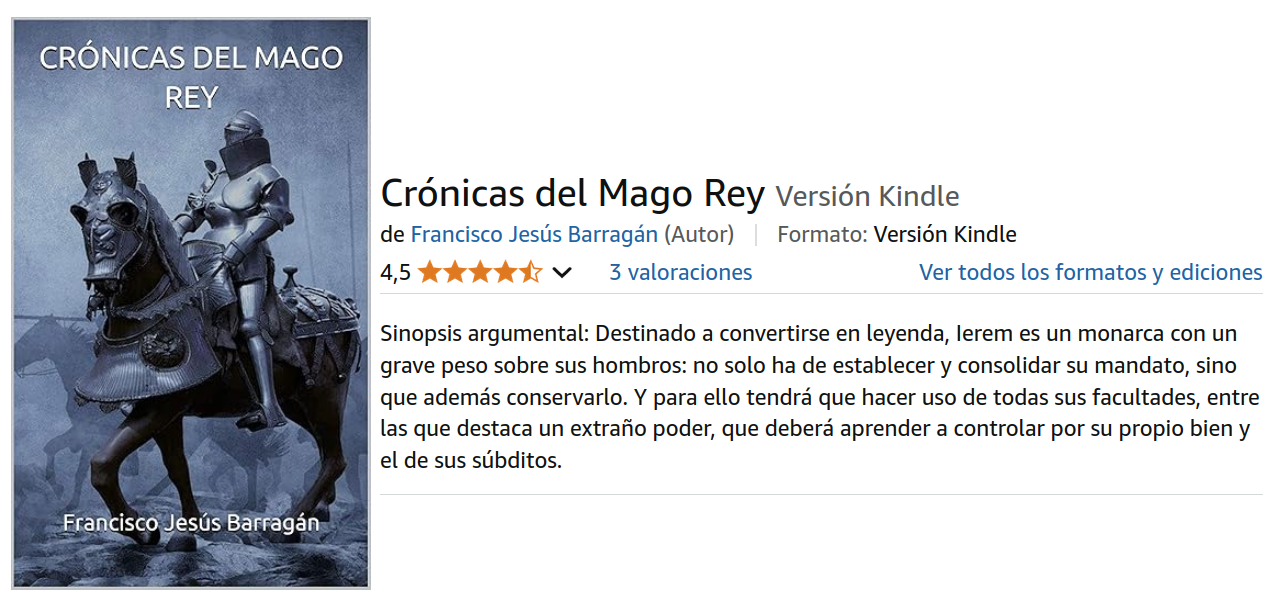Click Ver todos los formatos y ediciones

tap(1091, 272)
